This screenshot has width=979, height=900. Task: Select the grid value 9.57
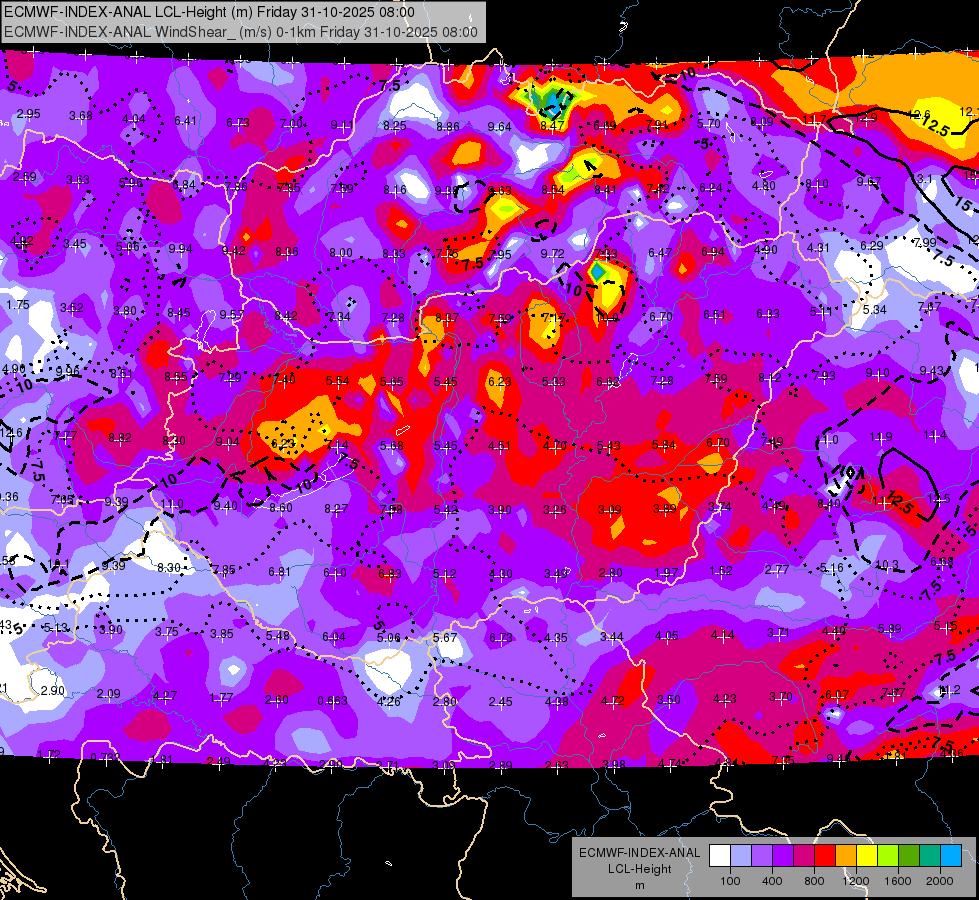pyautogui.click(x=232, y=314)
